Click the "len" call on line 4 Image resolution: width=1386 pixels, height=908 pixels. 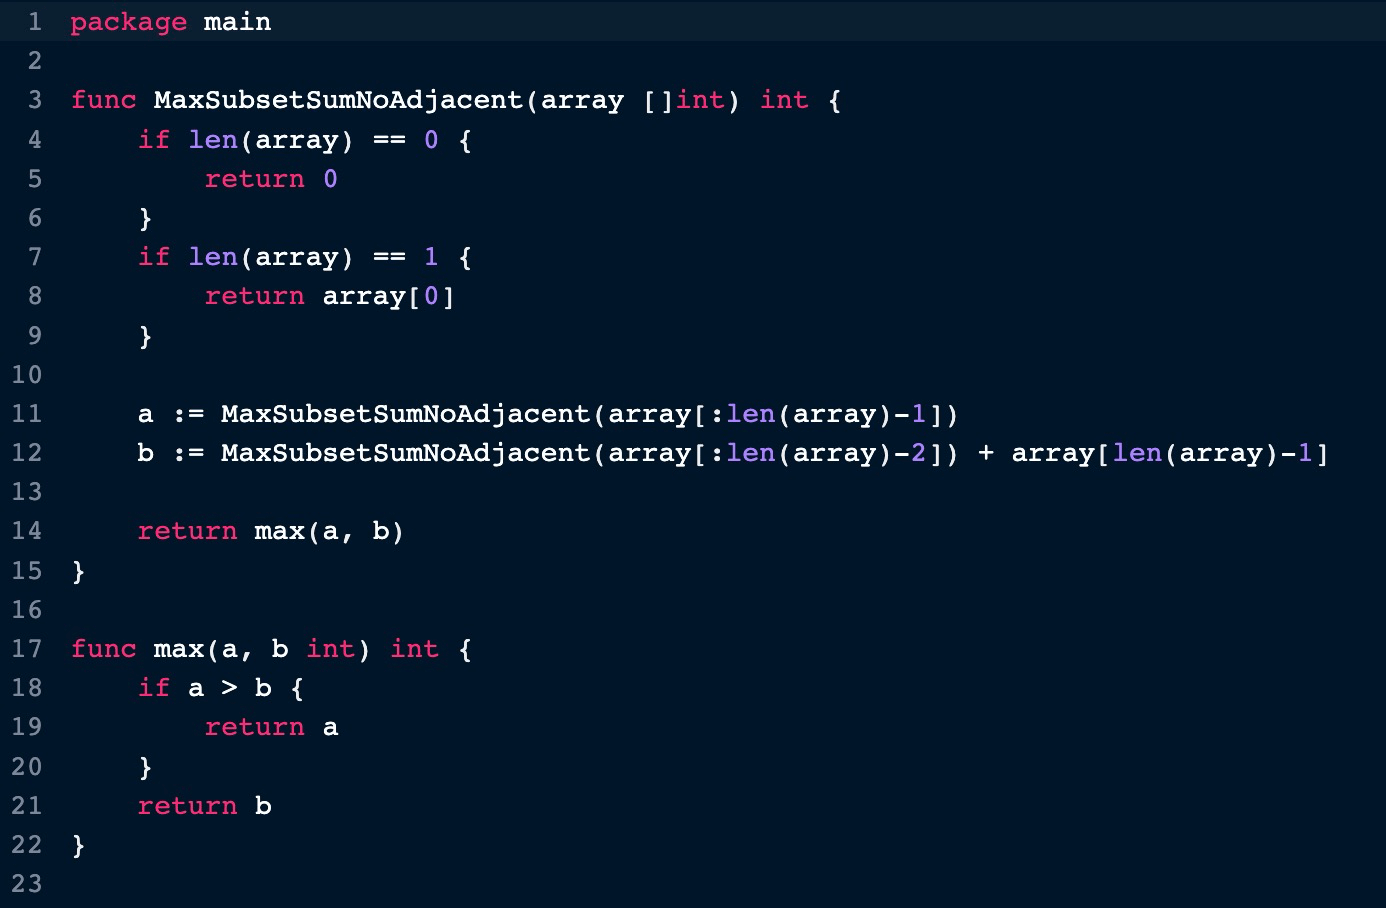212,140
